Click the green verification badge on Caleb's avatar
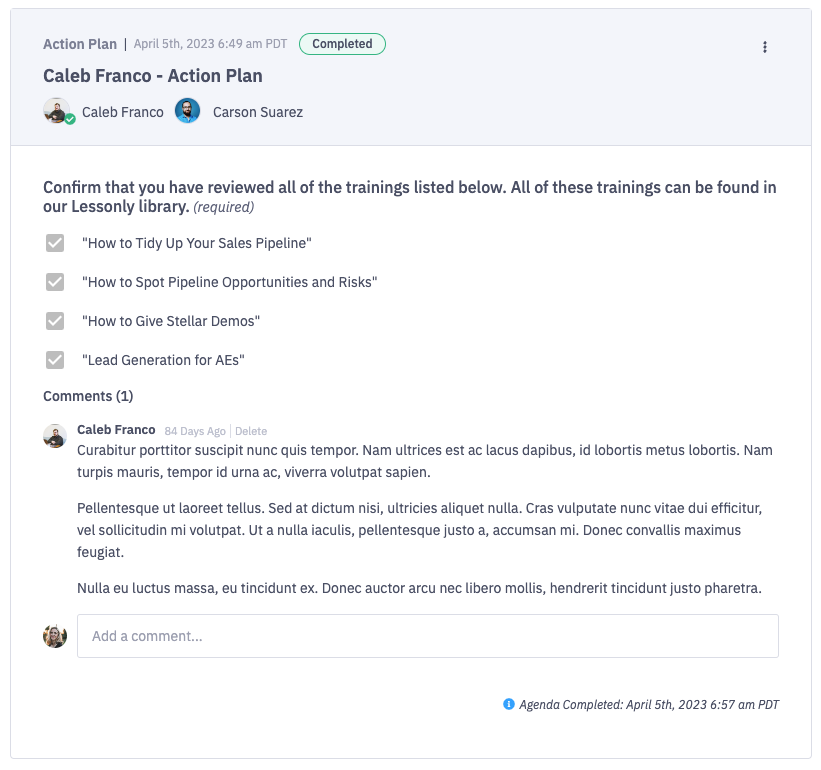The width and height of the screenshot is (821, 770). coord(69,121)
